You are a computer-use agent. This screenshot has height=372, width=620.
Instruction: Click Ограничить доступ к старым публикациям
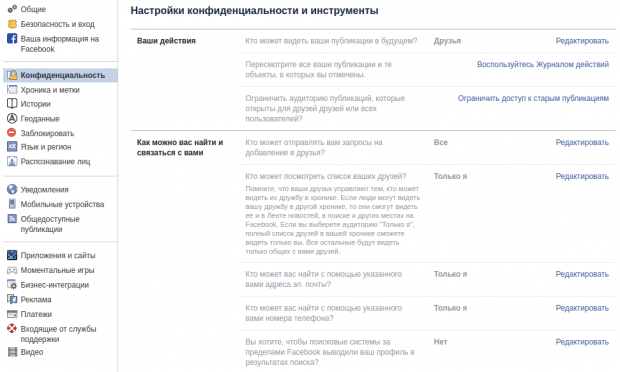point(533,98)
